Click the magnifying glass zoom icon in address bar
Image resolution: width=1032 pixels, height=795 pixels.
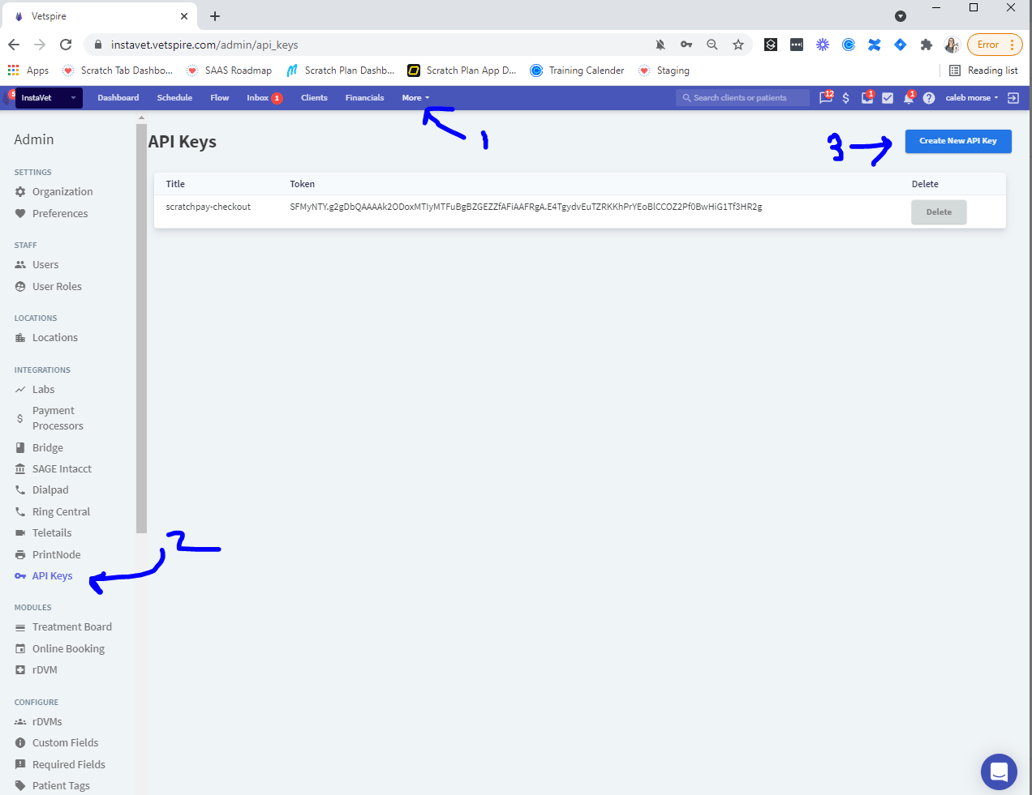pos(712,44)
